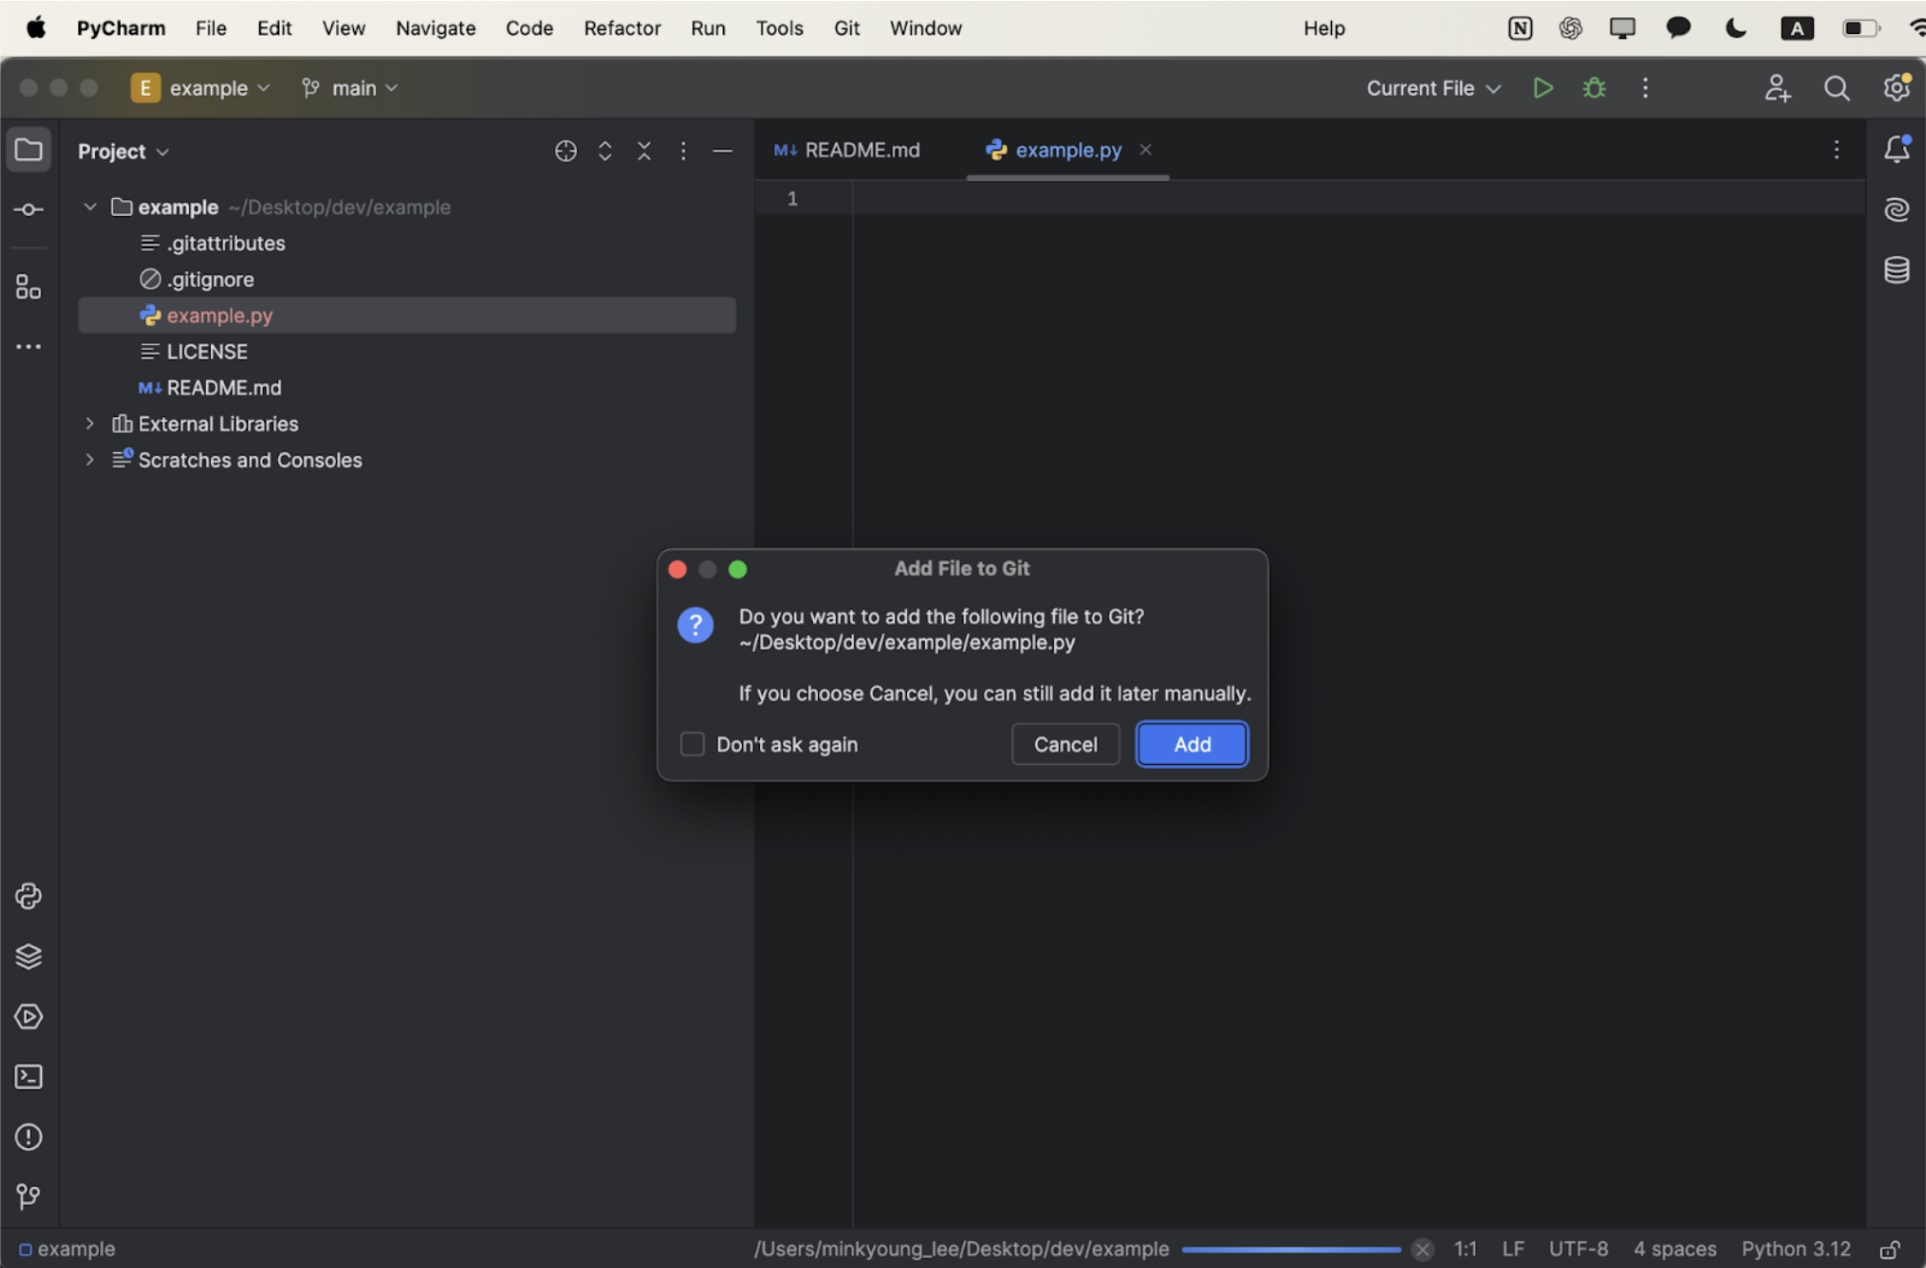This screenshot has width=1926, height=1268.
Task: Click the Debug bug icon
Action: tap(1594, 88)
